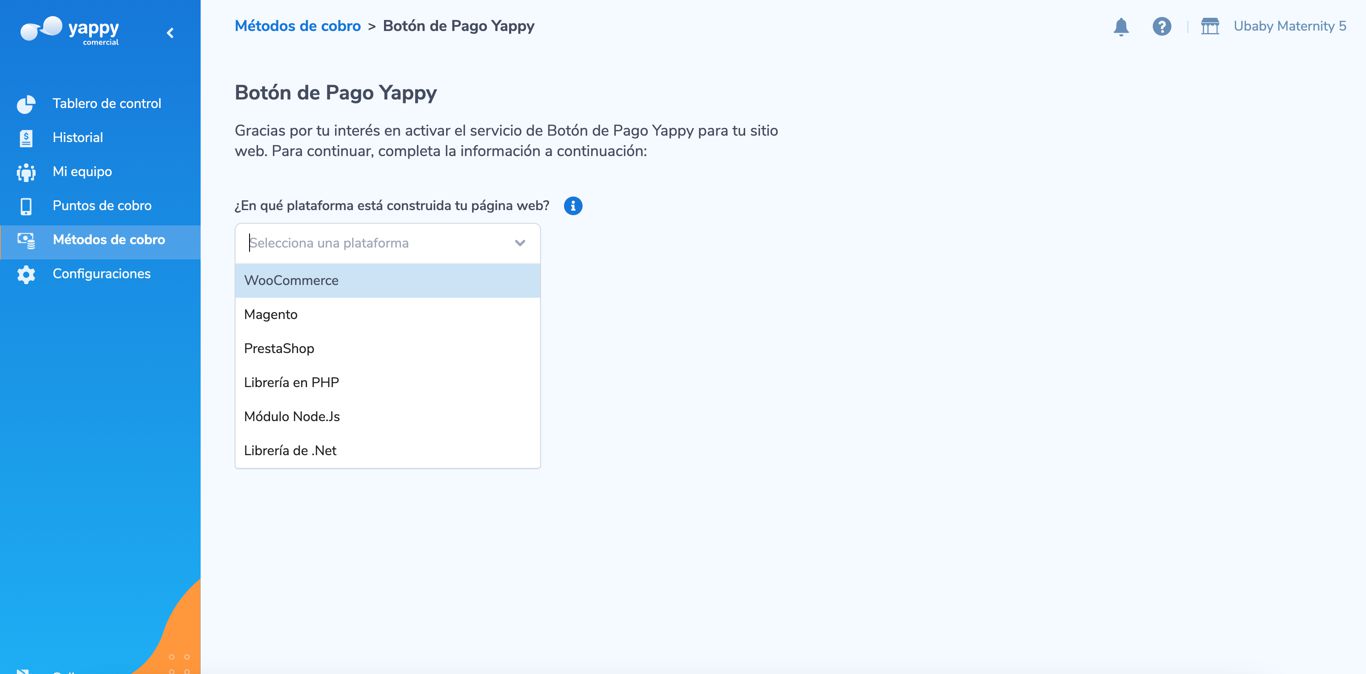
Task: Choose PrestaShop from the platform list
Action: click(388, 349)
